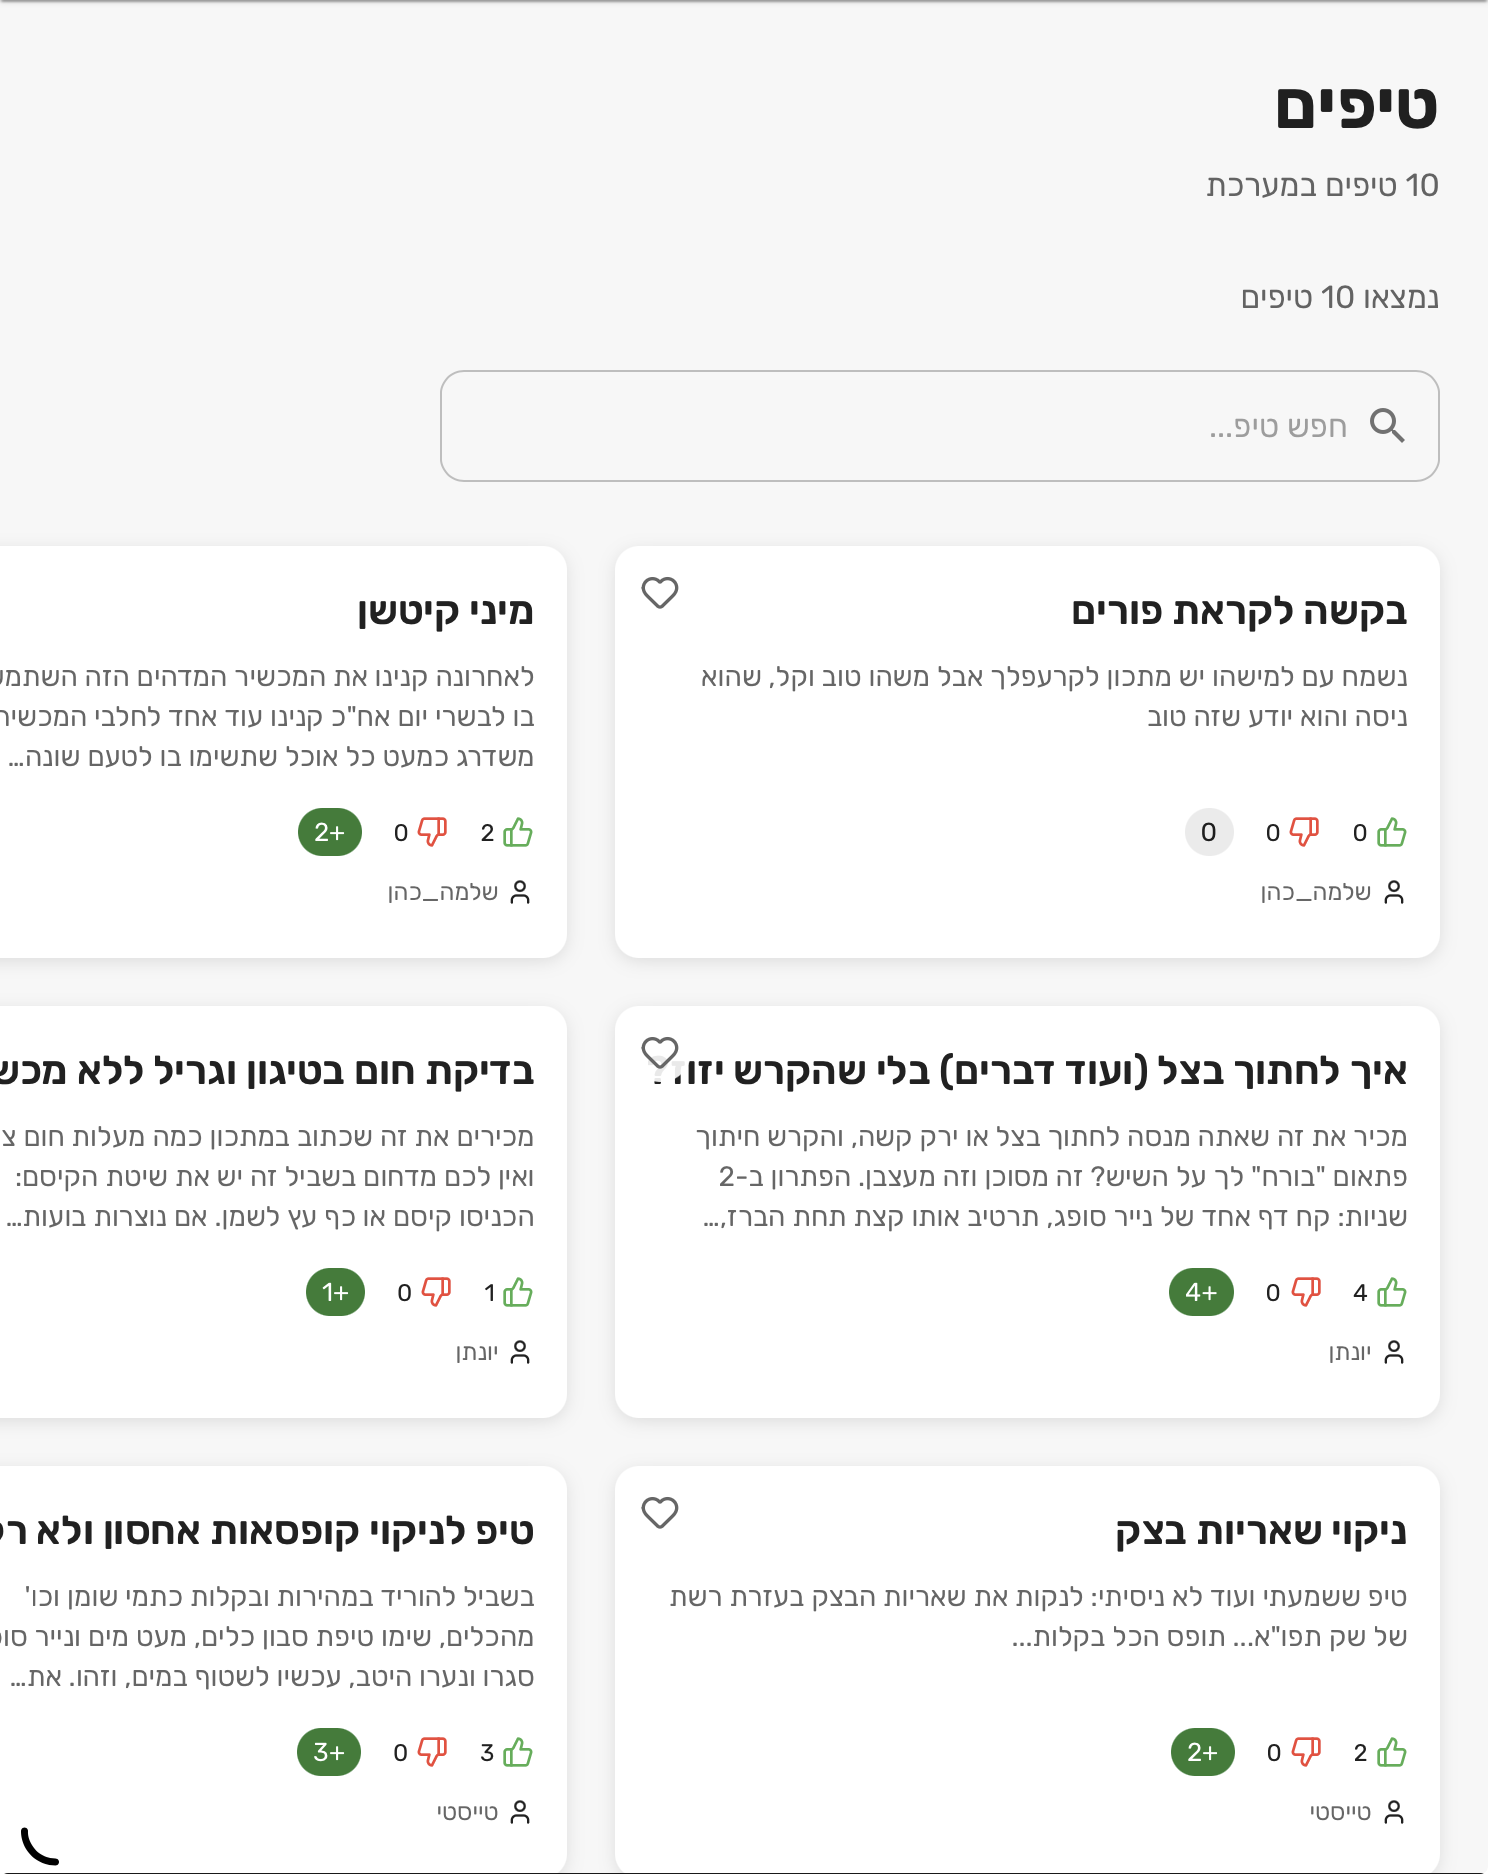The height and width of the screenshot is (1874, 1488).
Task: Favorite the 'בקשה לקראת פורים' tip
Action: coord(660,593)
